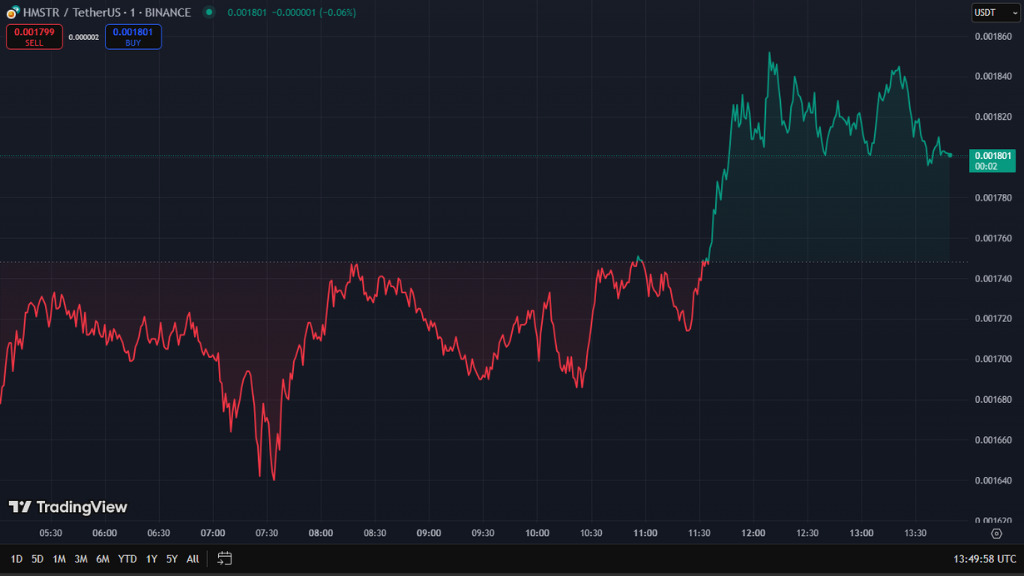
Task: Open the go-to-date calendar icon
Action: pyautogui.click(x=225, y=558)
